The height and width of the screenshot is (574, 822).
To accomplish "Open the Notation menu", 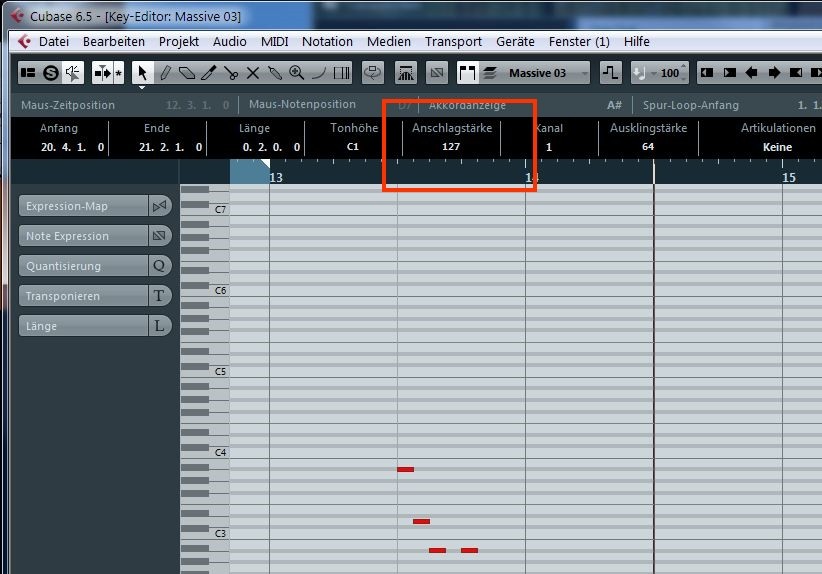I will (327, 41).
